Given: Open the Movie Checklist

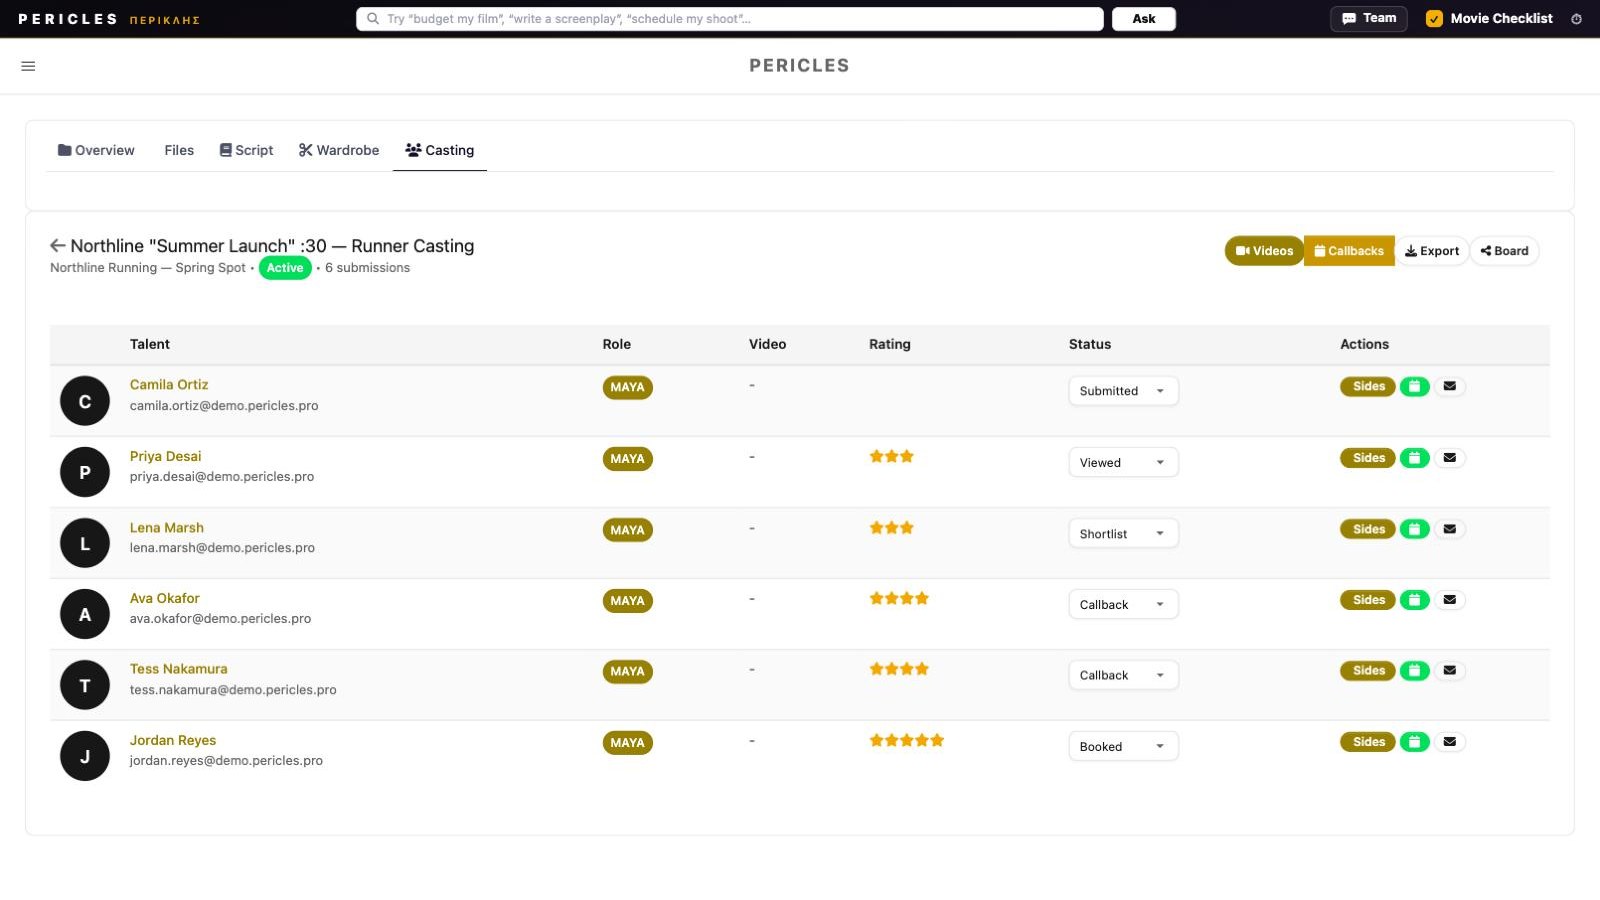Looking at the screenshot, I should click(x=1489, y=19).
